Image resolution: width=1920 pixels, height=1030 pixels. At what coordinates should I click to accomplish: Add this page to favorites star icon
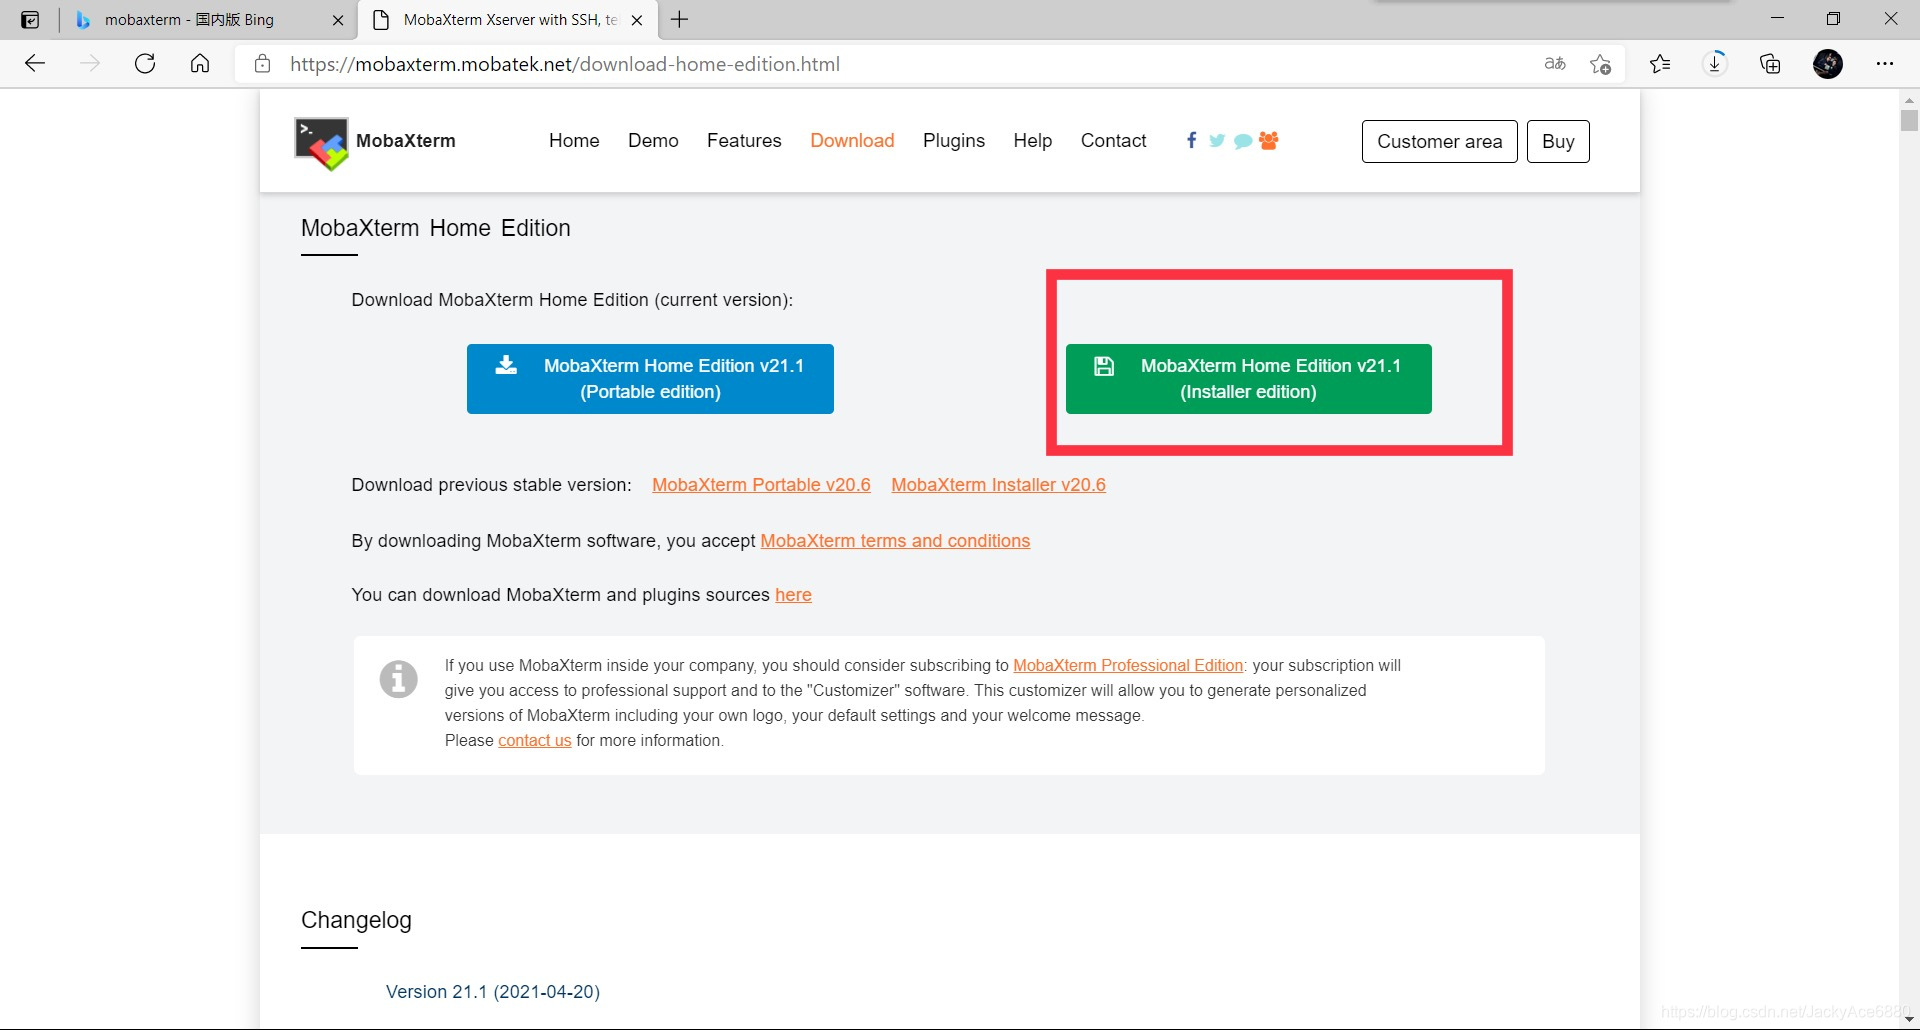[x=1600, y=64]
